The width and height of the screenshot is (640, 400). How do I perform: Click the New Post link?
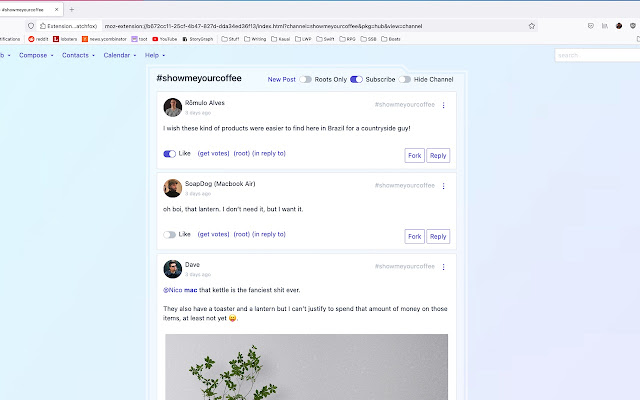[x=282, y=79]
